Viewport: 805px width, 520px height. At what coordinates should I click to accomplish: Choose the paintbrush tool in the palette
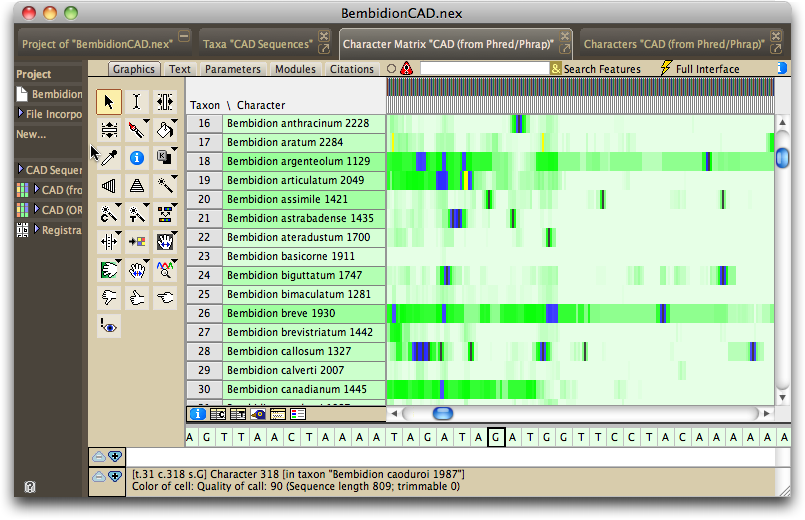[x=137, y=130]
